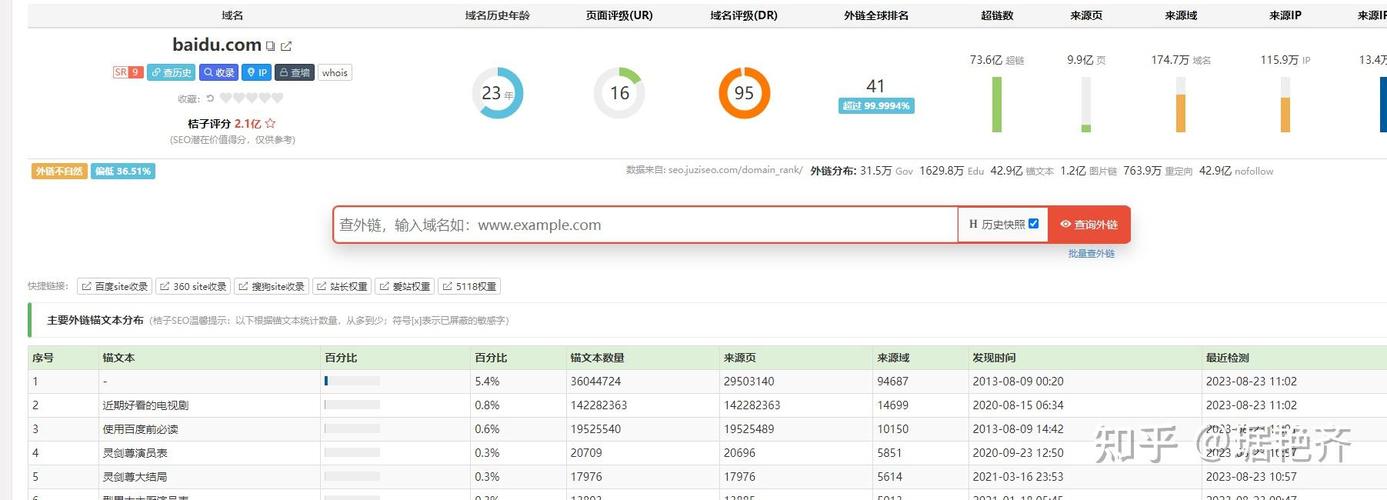This screenshot has height=500, width=1387.
Task: Click discovery time 2020-08-15 06:34
Action: [x=1018, y=405]
